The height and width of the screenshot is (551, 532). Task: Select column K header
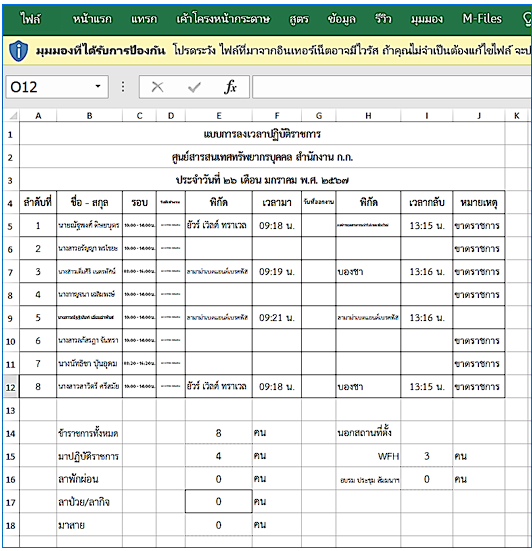pyautogui.click(x=517, y=116)
